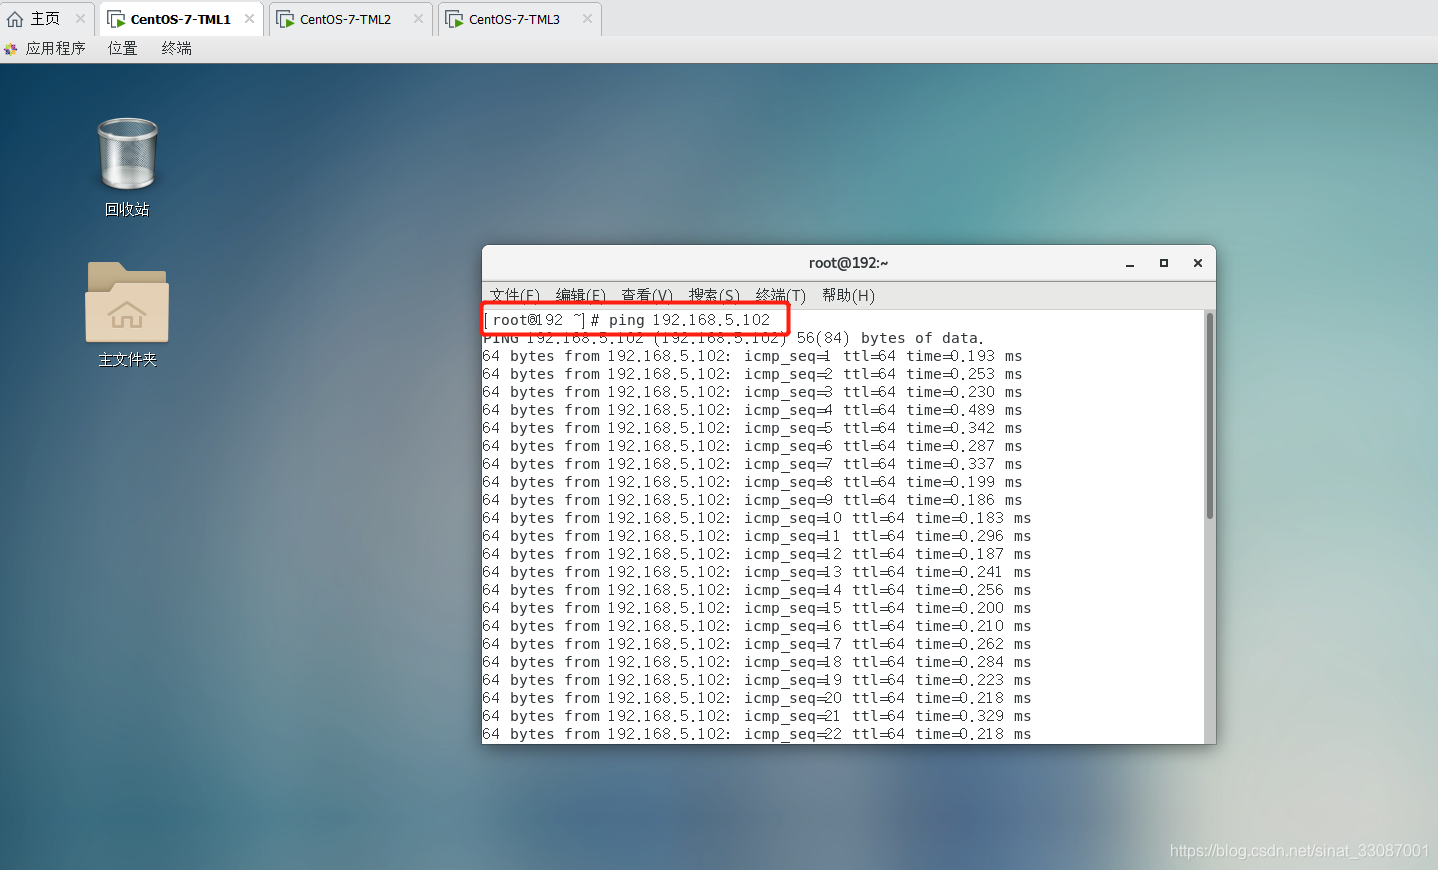
Task: Click the icmp_seq=4 time=0.489 line
Action: [x=752, y=410]
